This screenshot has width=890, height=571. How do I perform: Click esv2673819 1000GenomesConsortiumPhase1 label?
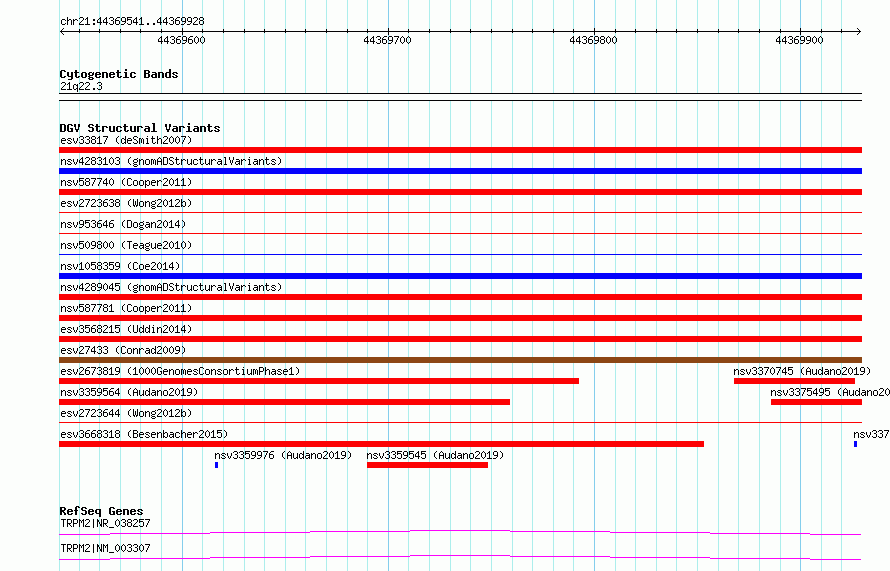[180, 371]
